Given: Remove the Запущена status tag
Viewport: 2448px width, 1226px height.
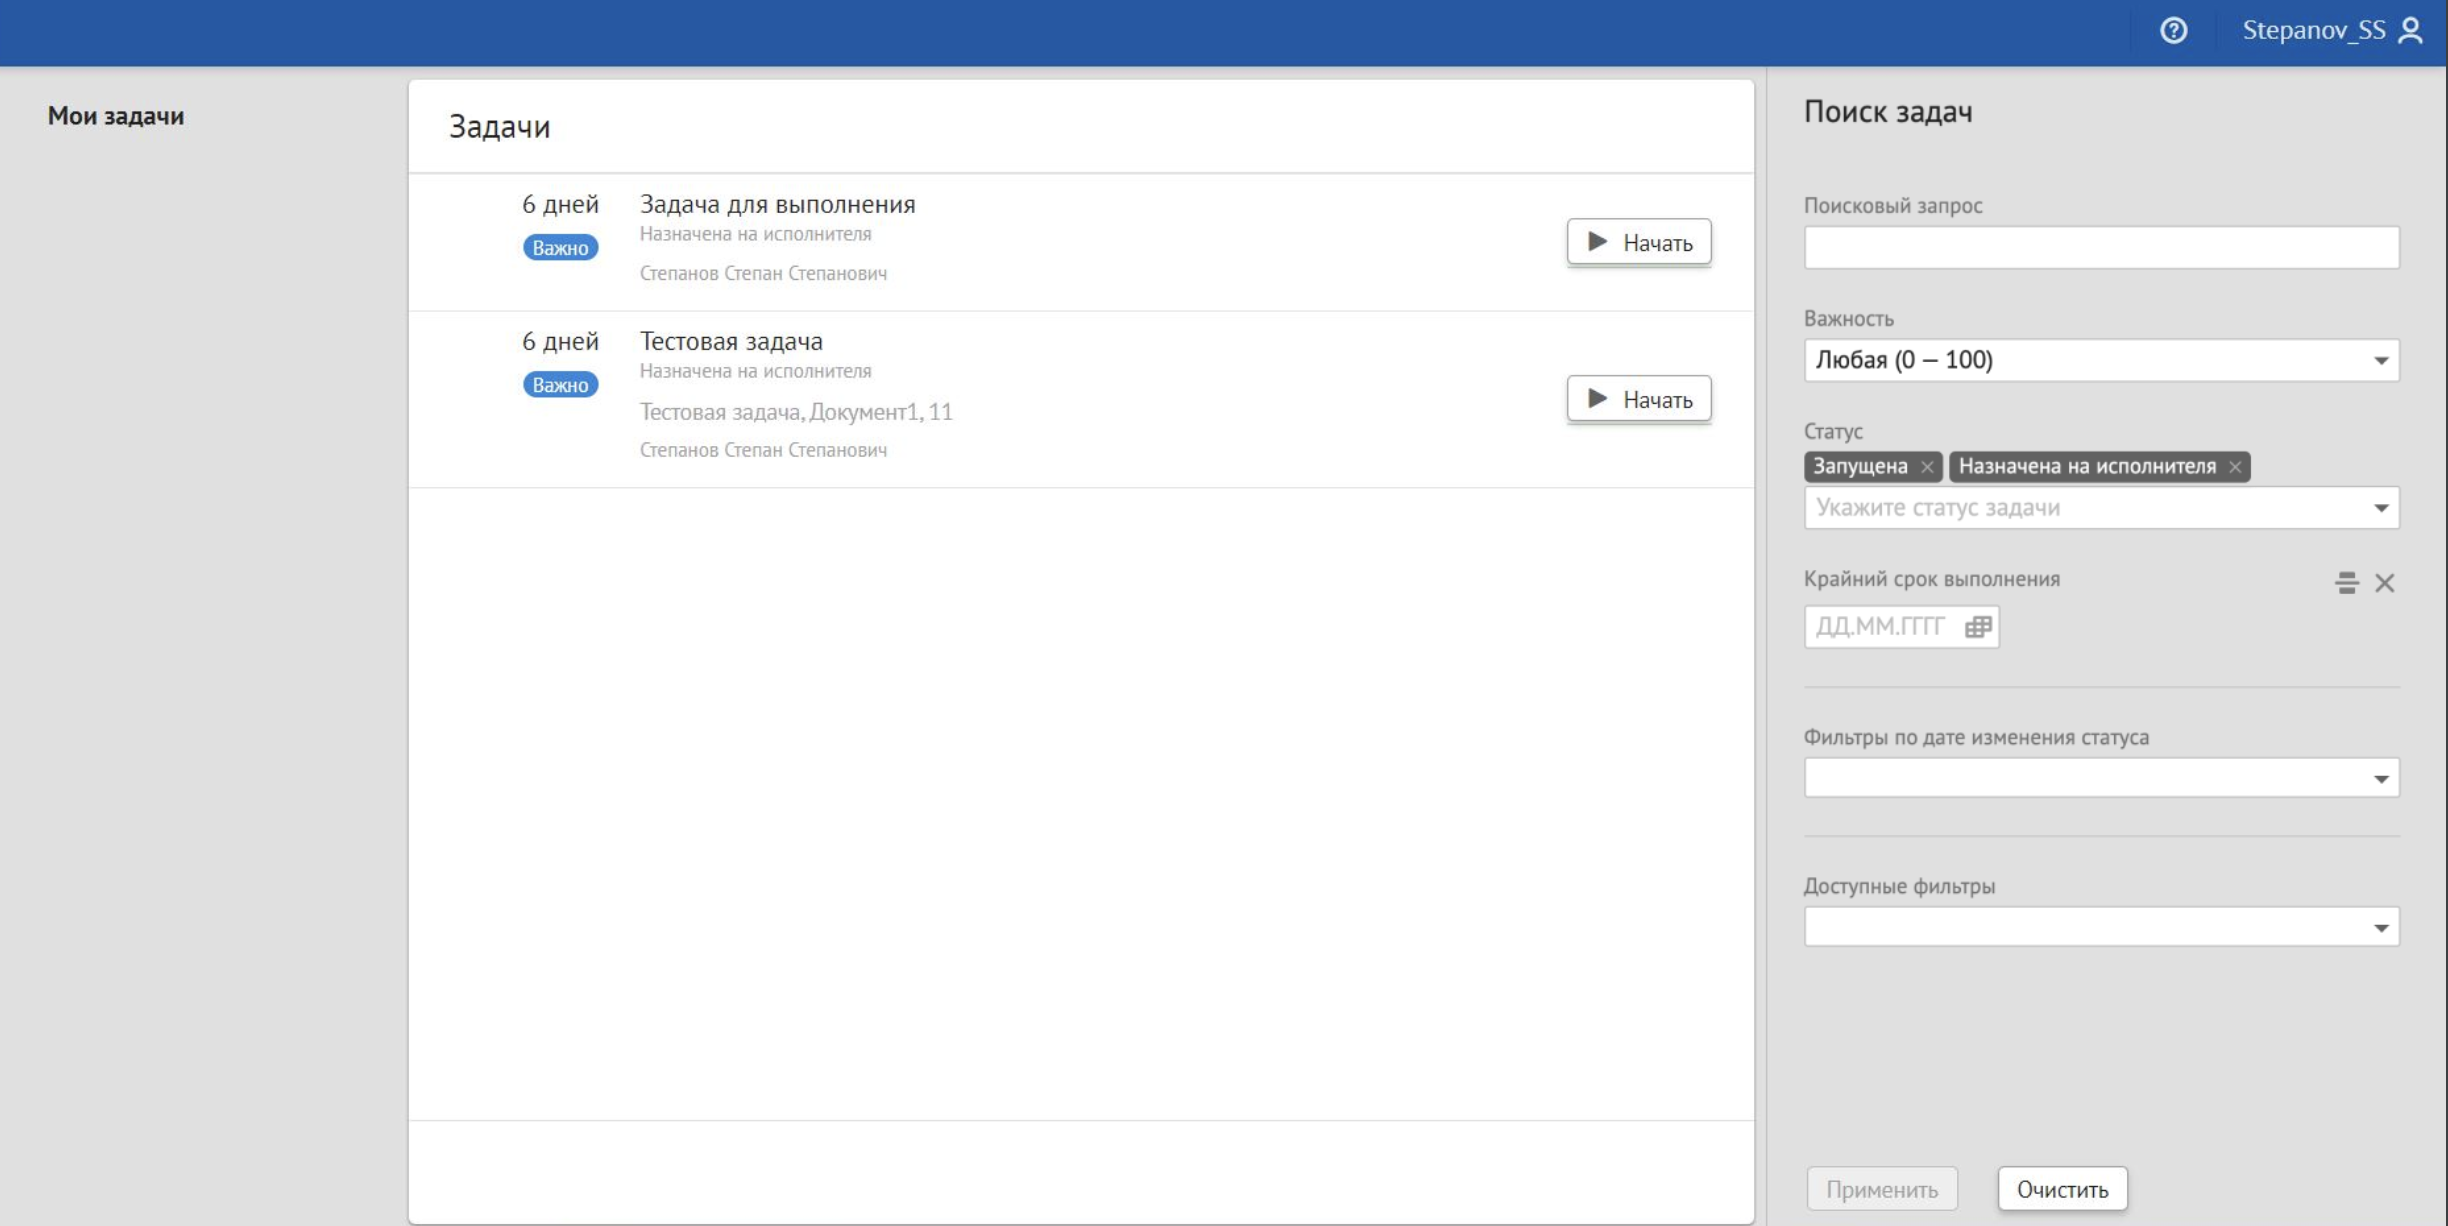Looking at the screenshot, I should click(x=1927, y=467).
